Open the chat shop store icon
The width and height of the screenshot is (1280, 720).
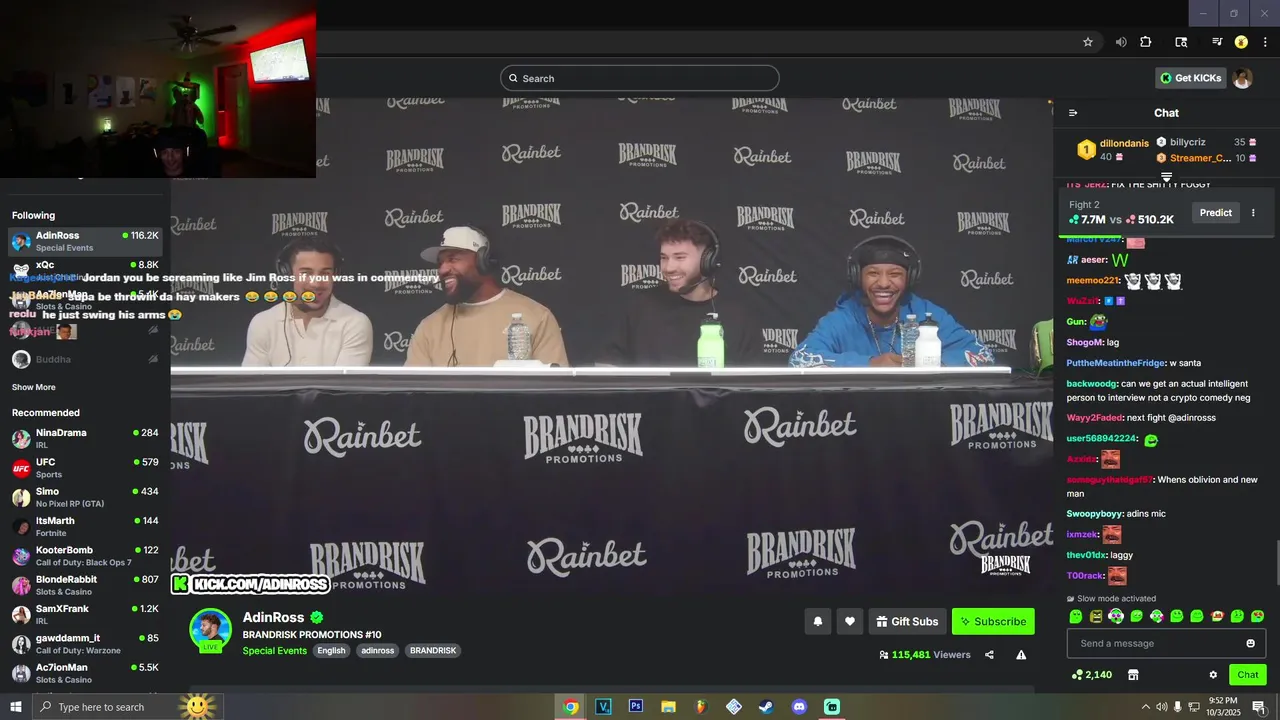point(1133,675)
